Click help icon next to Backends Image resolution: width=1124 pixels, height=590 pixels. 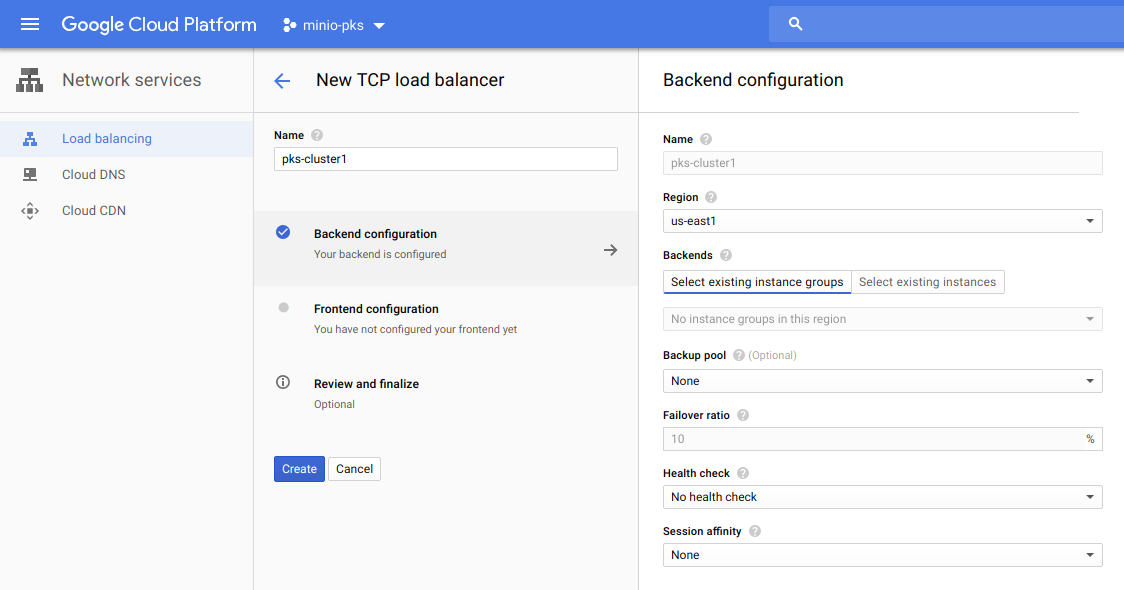point(726,256)
